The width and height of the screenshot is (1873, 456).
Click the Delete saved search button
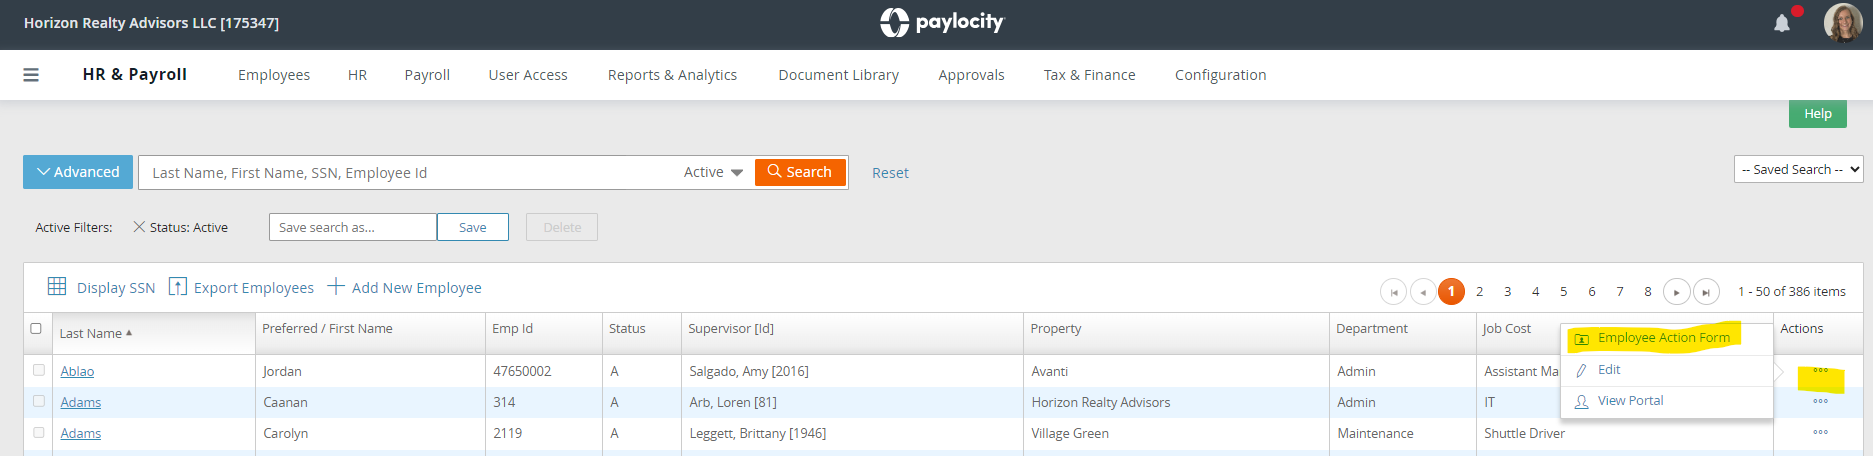(562, 227)
